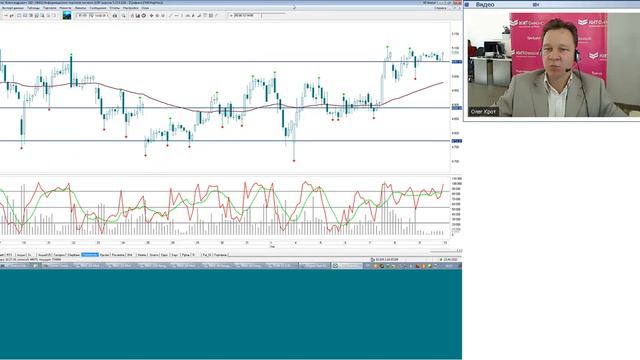Click the top horizontal level price tag
This screenshot has height=360, width=640.
(457, 62)
